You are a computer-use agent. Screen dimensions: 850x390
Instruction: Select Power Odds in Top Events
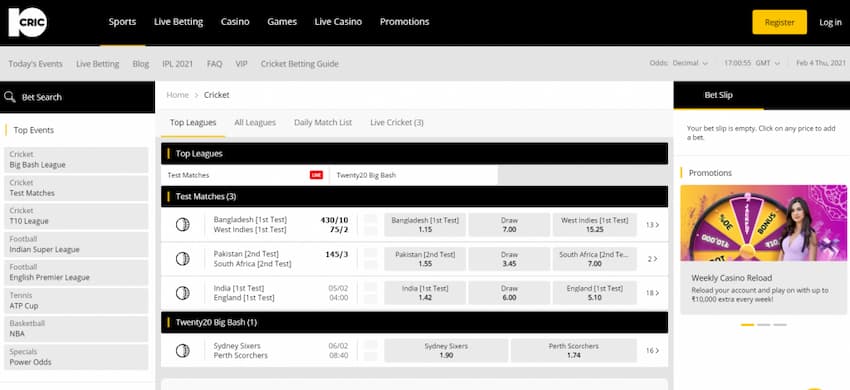[76, 357]
